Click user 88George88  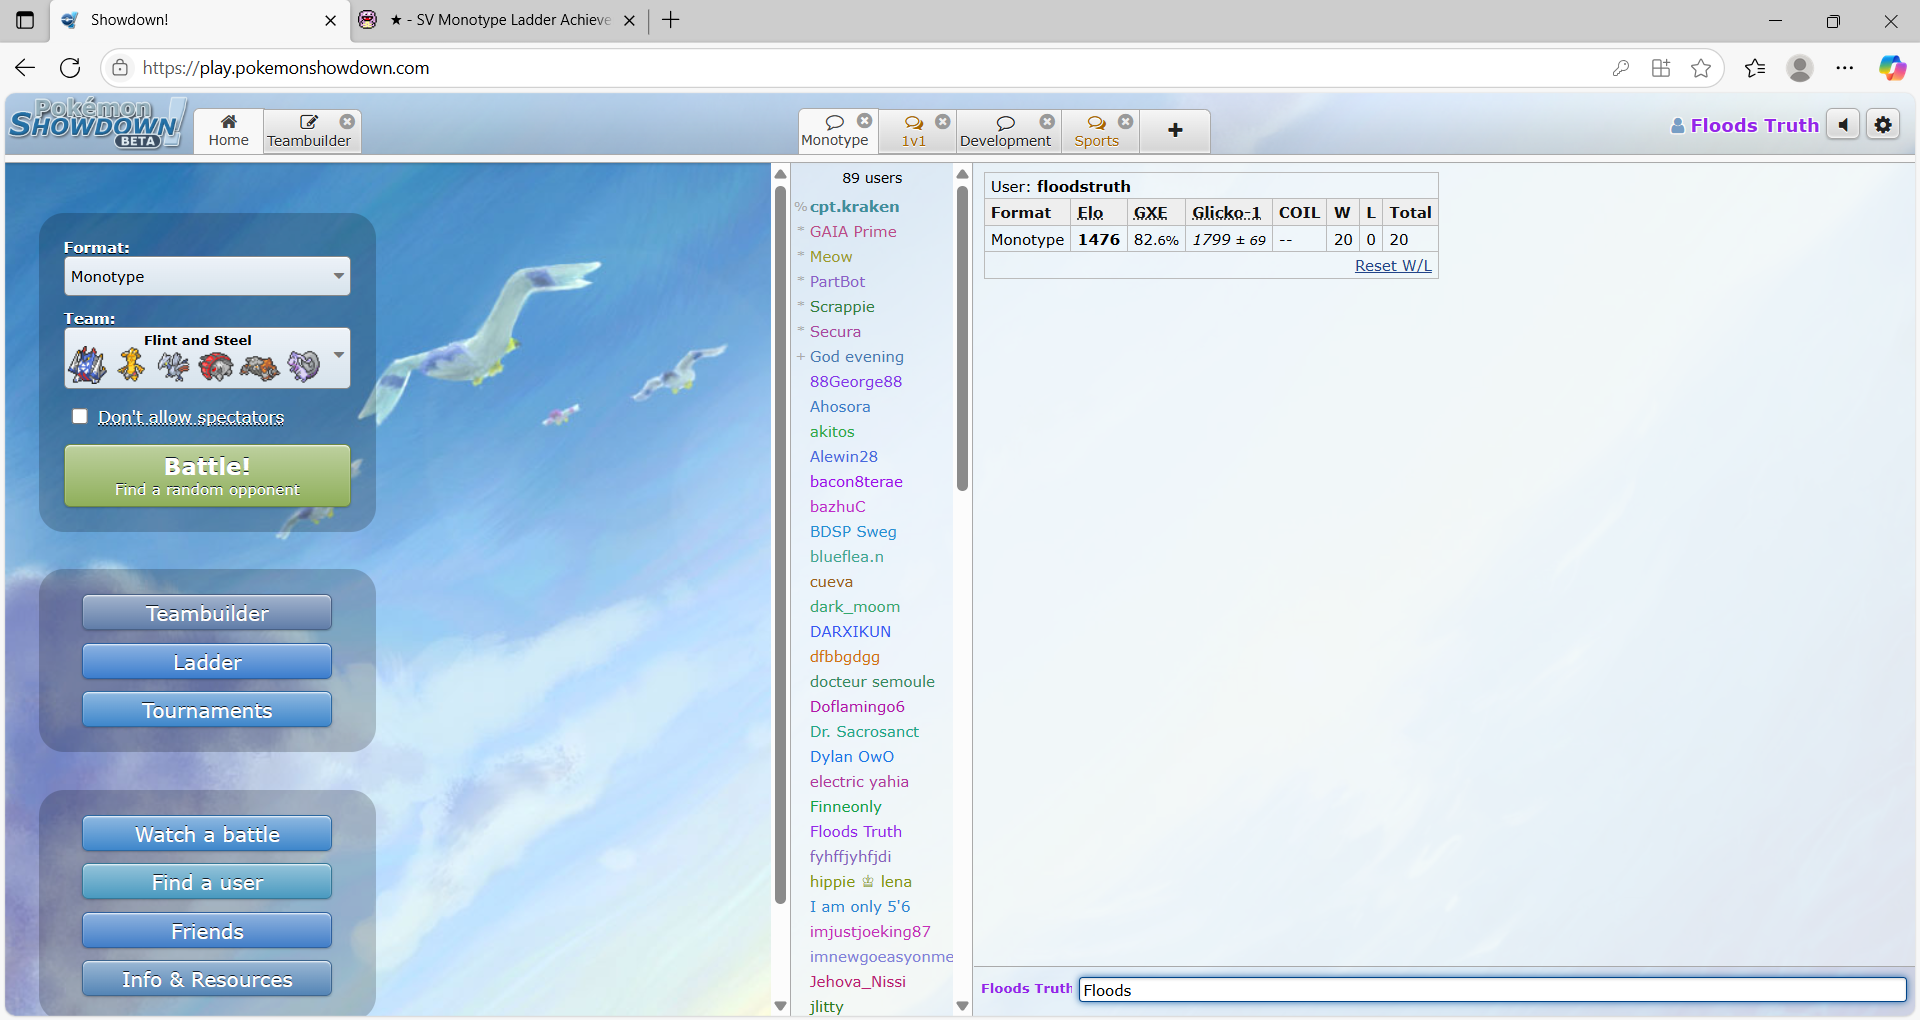[856, 381]
